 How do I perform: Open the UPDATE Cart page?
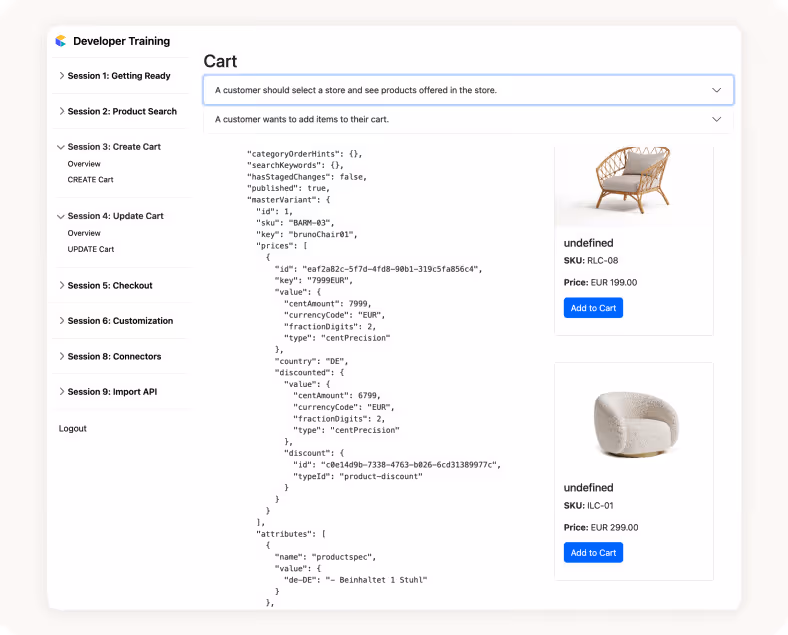(x=91, y=249)
